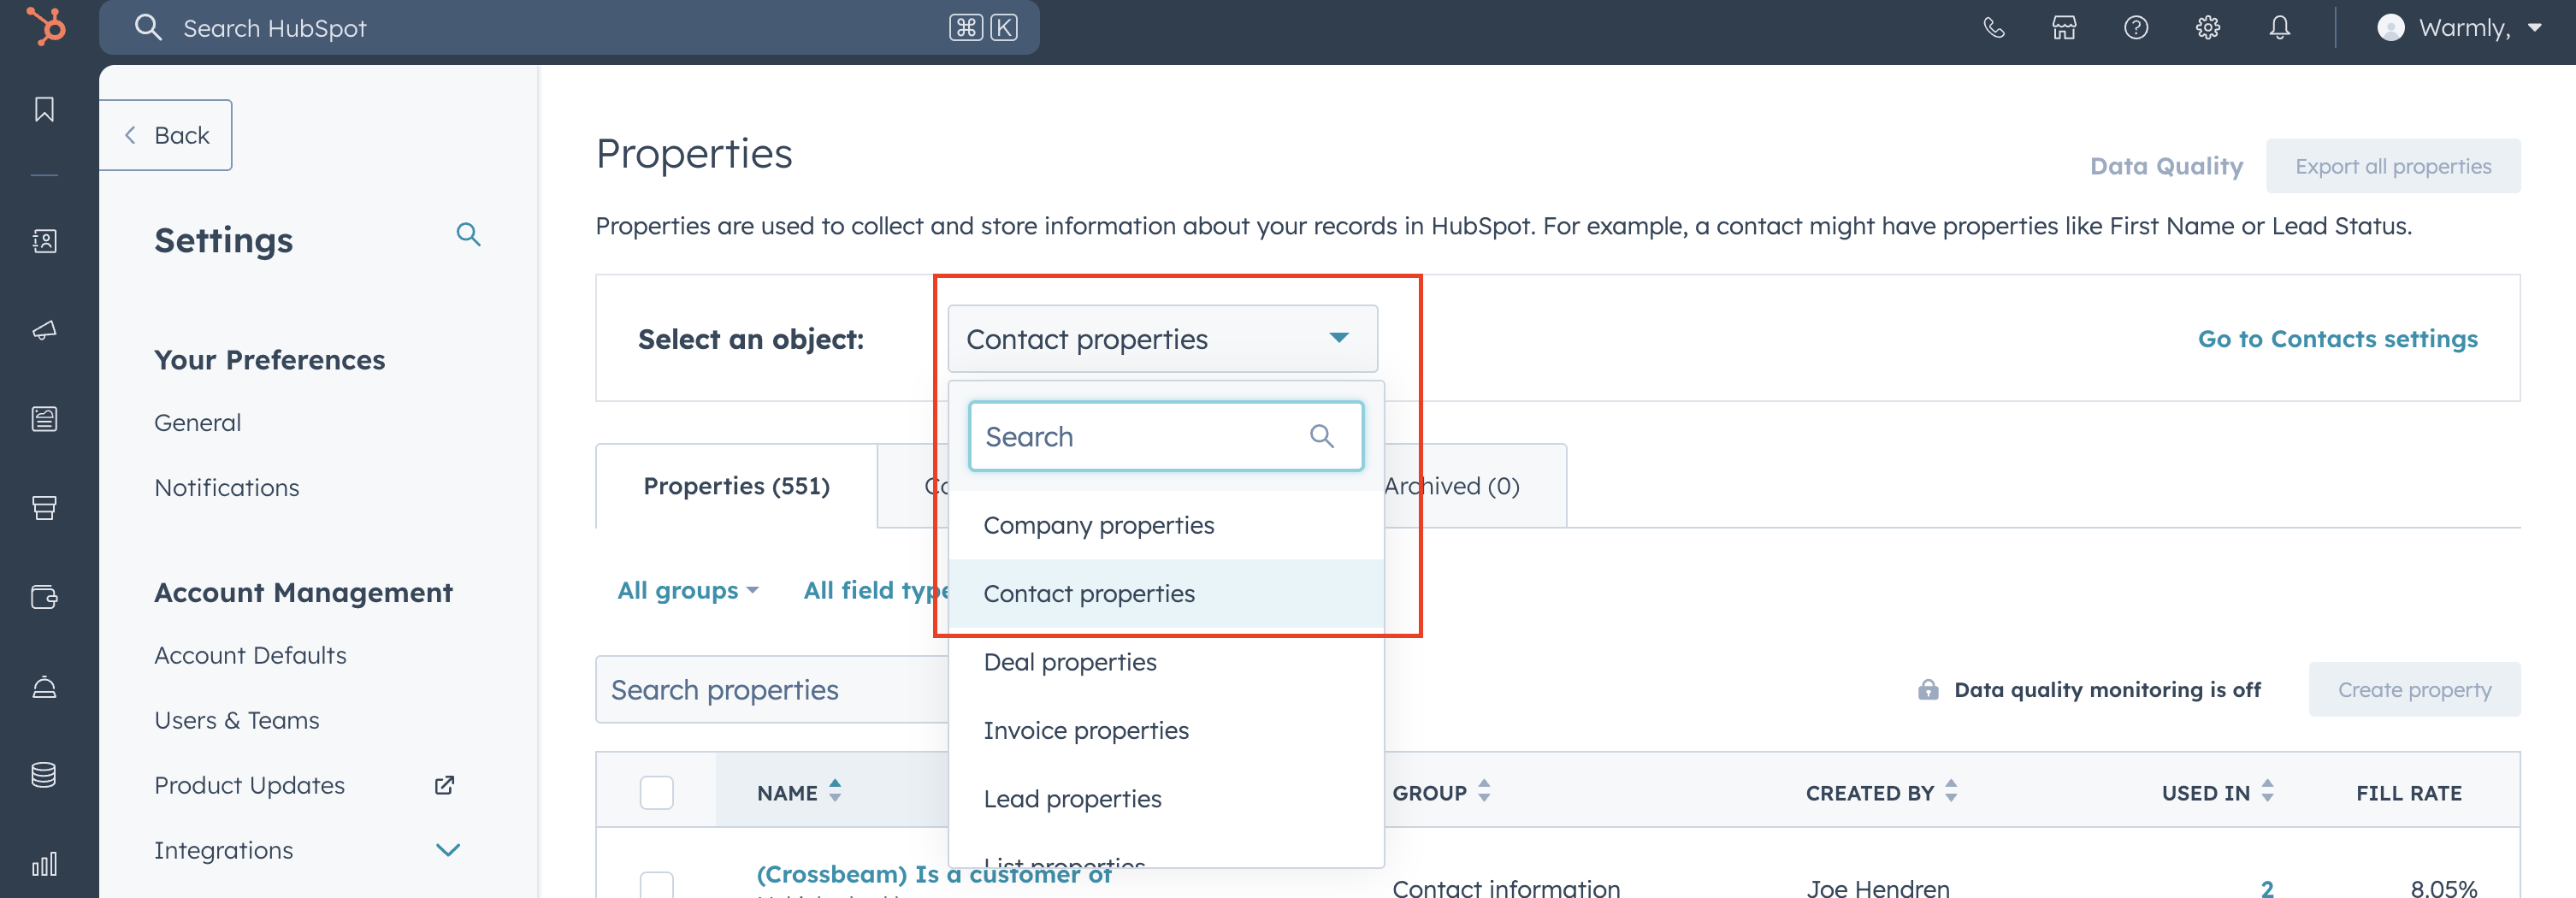Expand the All groups filter
This screenshot has width=2576, height=898.
click(x=687, y=591)
